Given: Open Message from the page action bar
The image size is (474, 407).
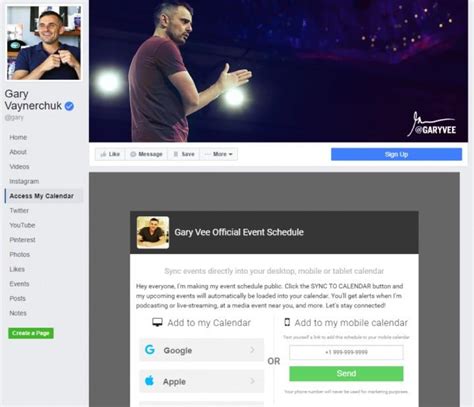Looking at the screenshot, I should (146, 154).
